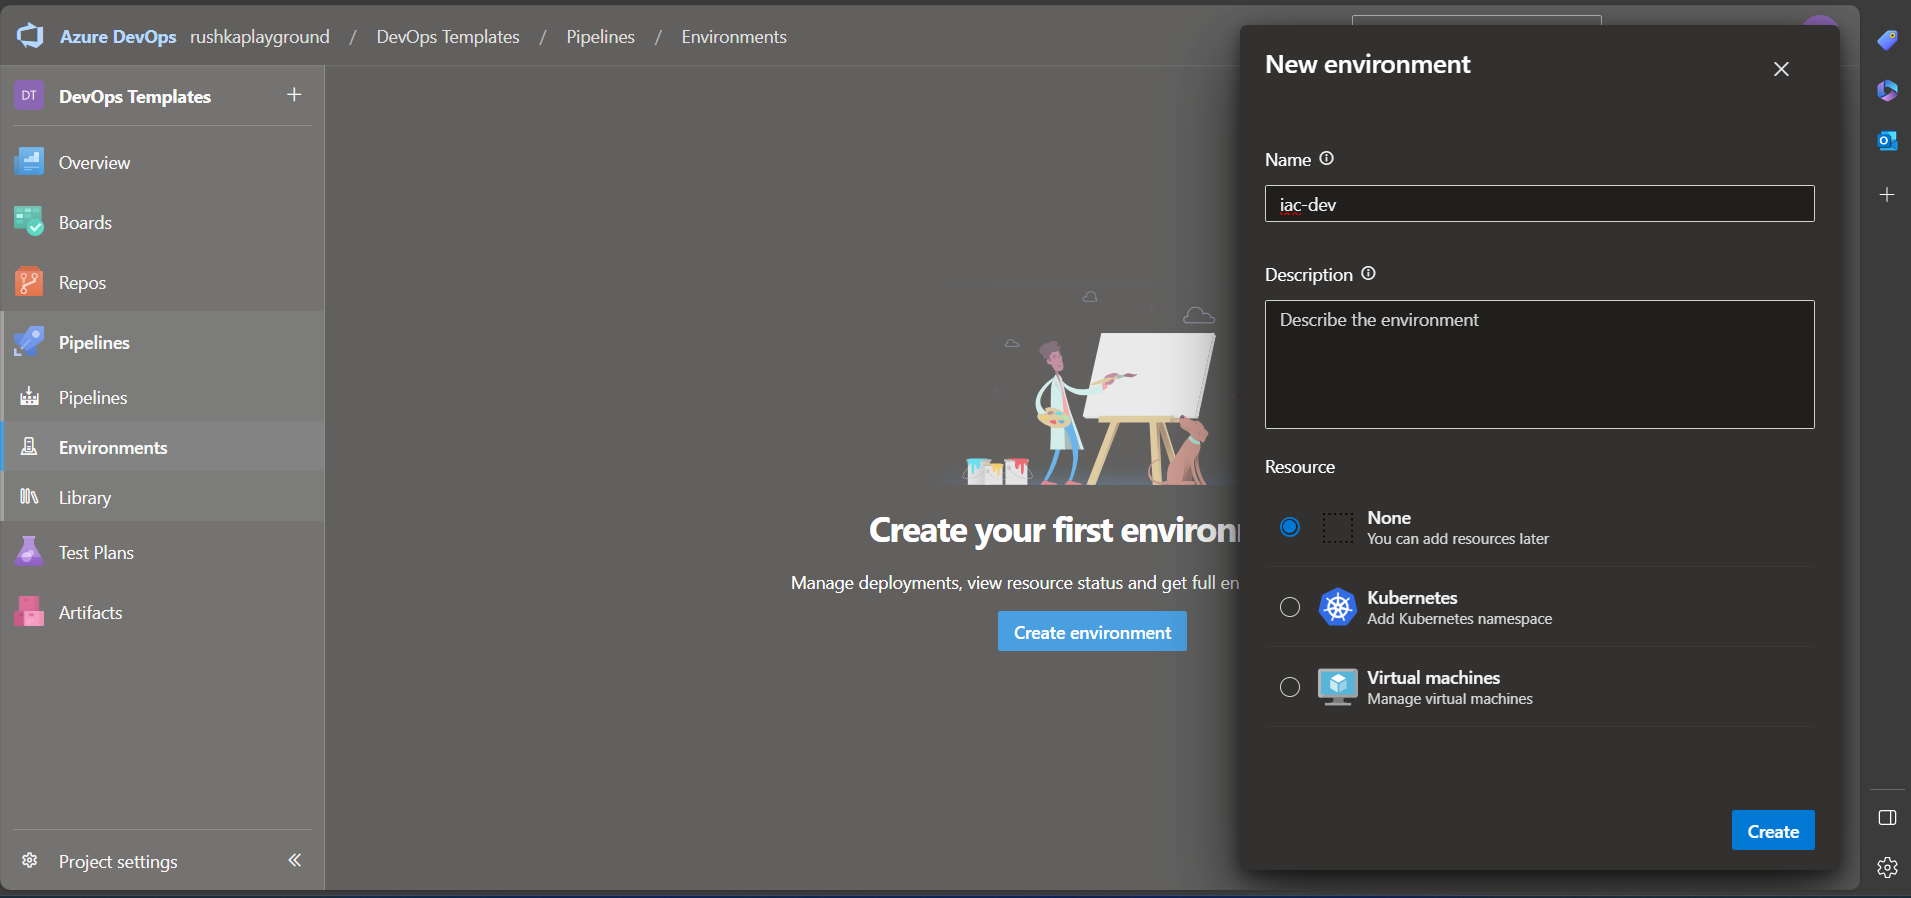Close the New environment panel
The height and width of the screenshot is (898, 1911).
tap(1781, 69)
